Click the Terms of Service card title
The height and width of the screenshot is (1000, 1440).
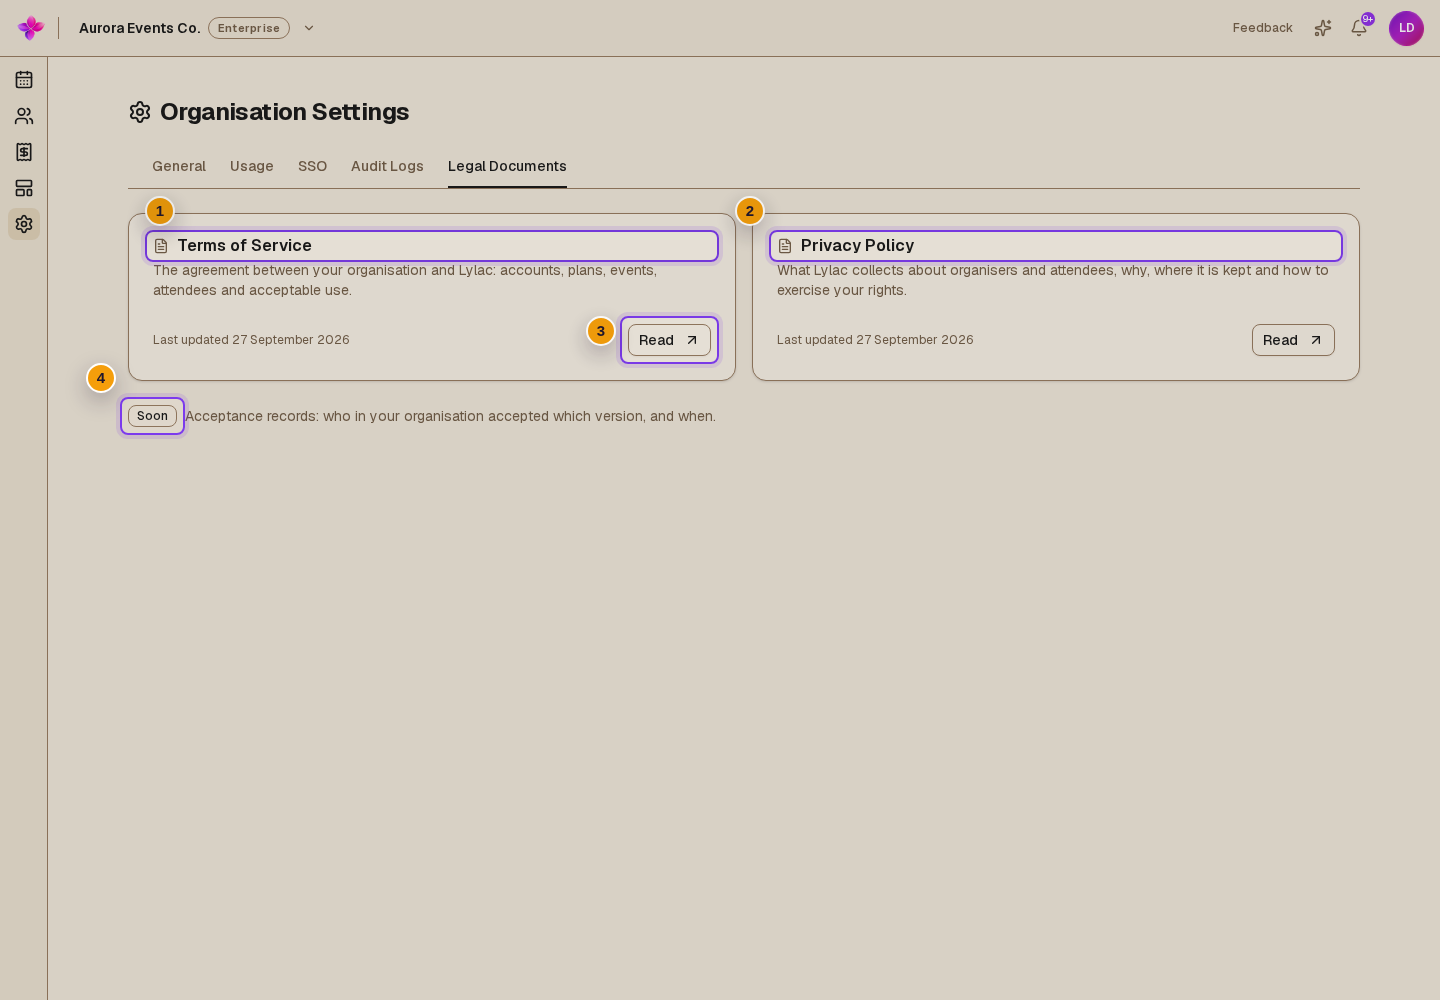pos(245,246)
